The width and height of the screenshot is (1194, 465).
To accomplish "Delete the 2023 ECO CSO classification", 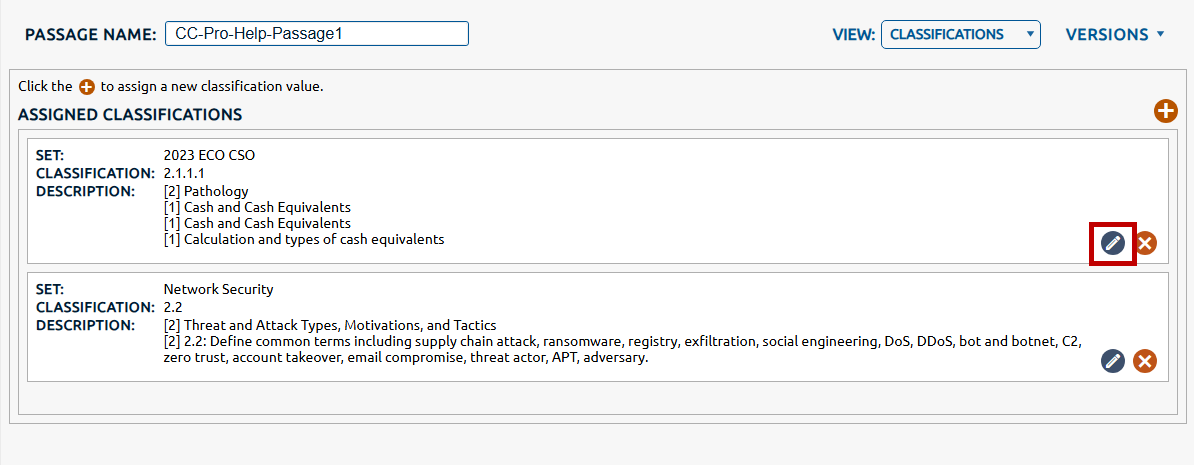I will [x=1145, y=243].
